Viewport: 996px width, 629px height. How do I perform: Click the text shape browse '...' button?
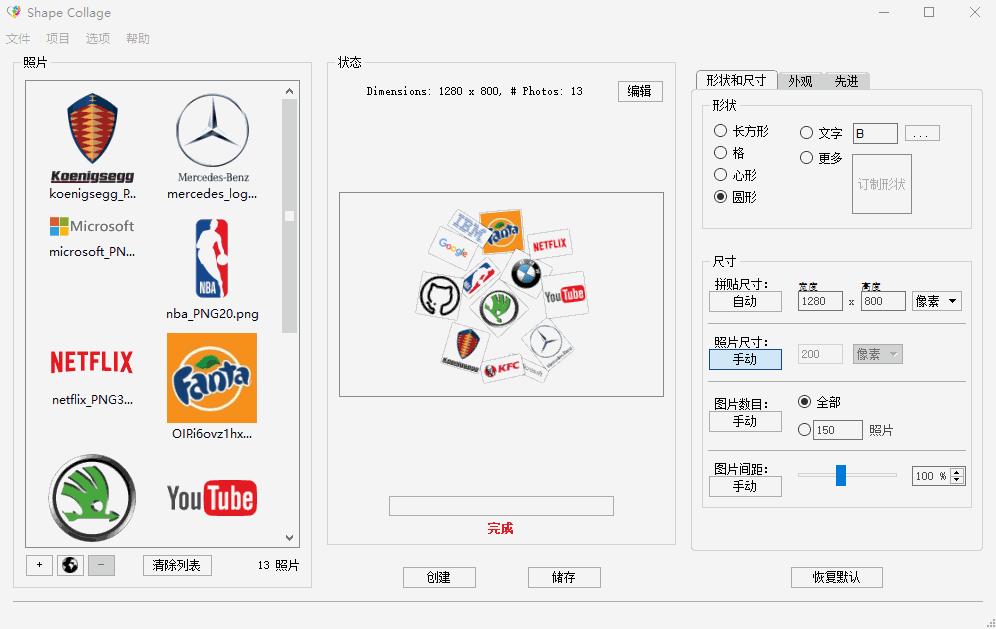(x=922, y=133)
